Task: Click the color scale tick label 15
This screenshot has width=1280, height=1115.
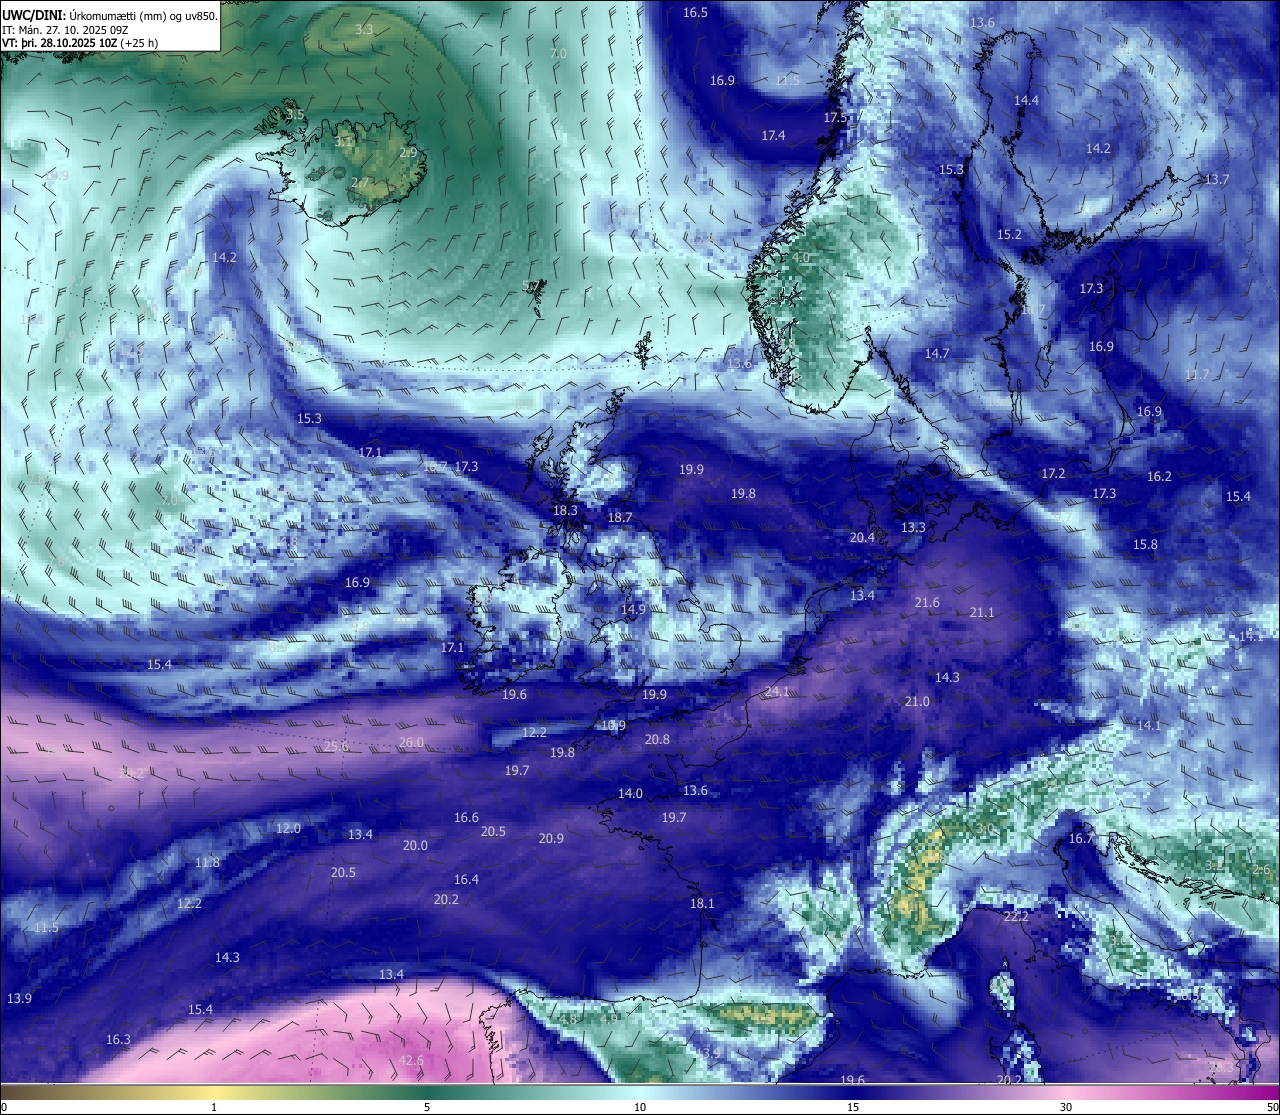Action: pyautogui.click(x=853, y=1107)
